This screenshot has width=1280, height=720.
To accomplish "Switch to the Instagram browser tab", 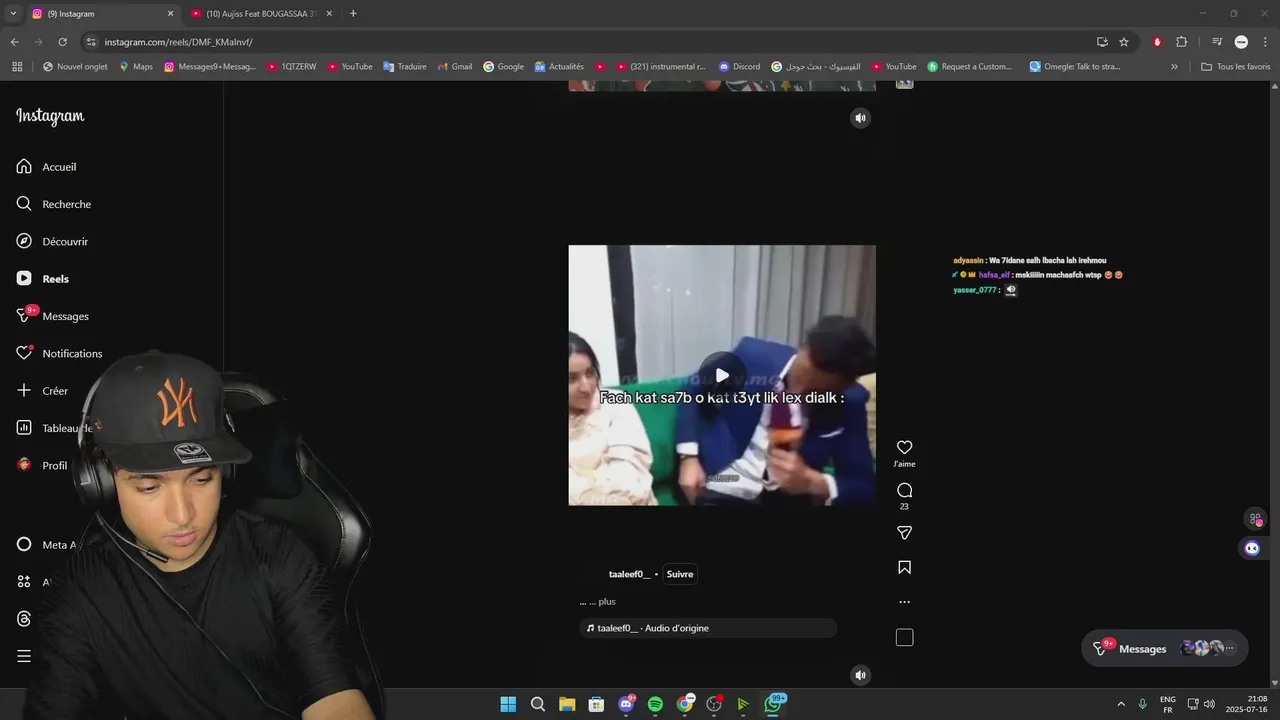I will tap(100, 14).
